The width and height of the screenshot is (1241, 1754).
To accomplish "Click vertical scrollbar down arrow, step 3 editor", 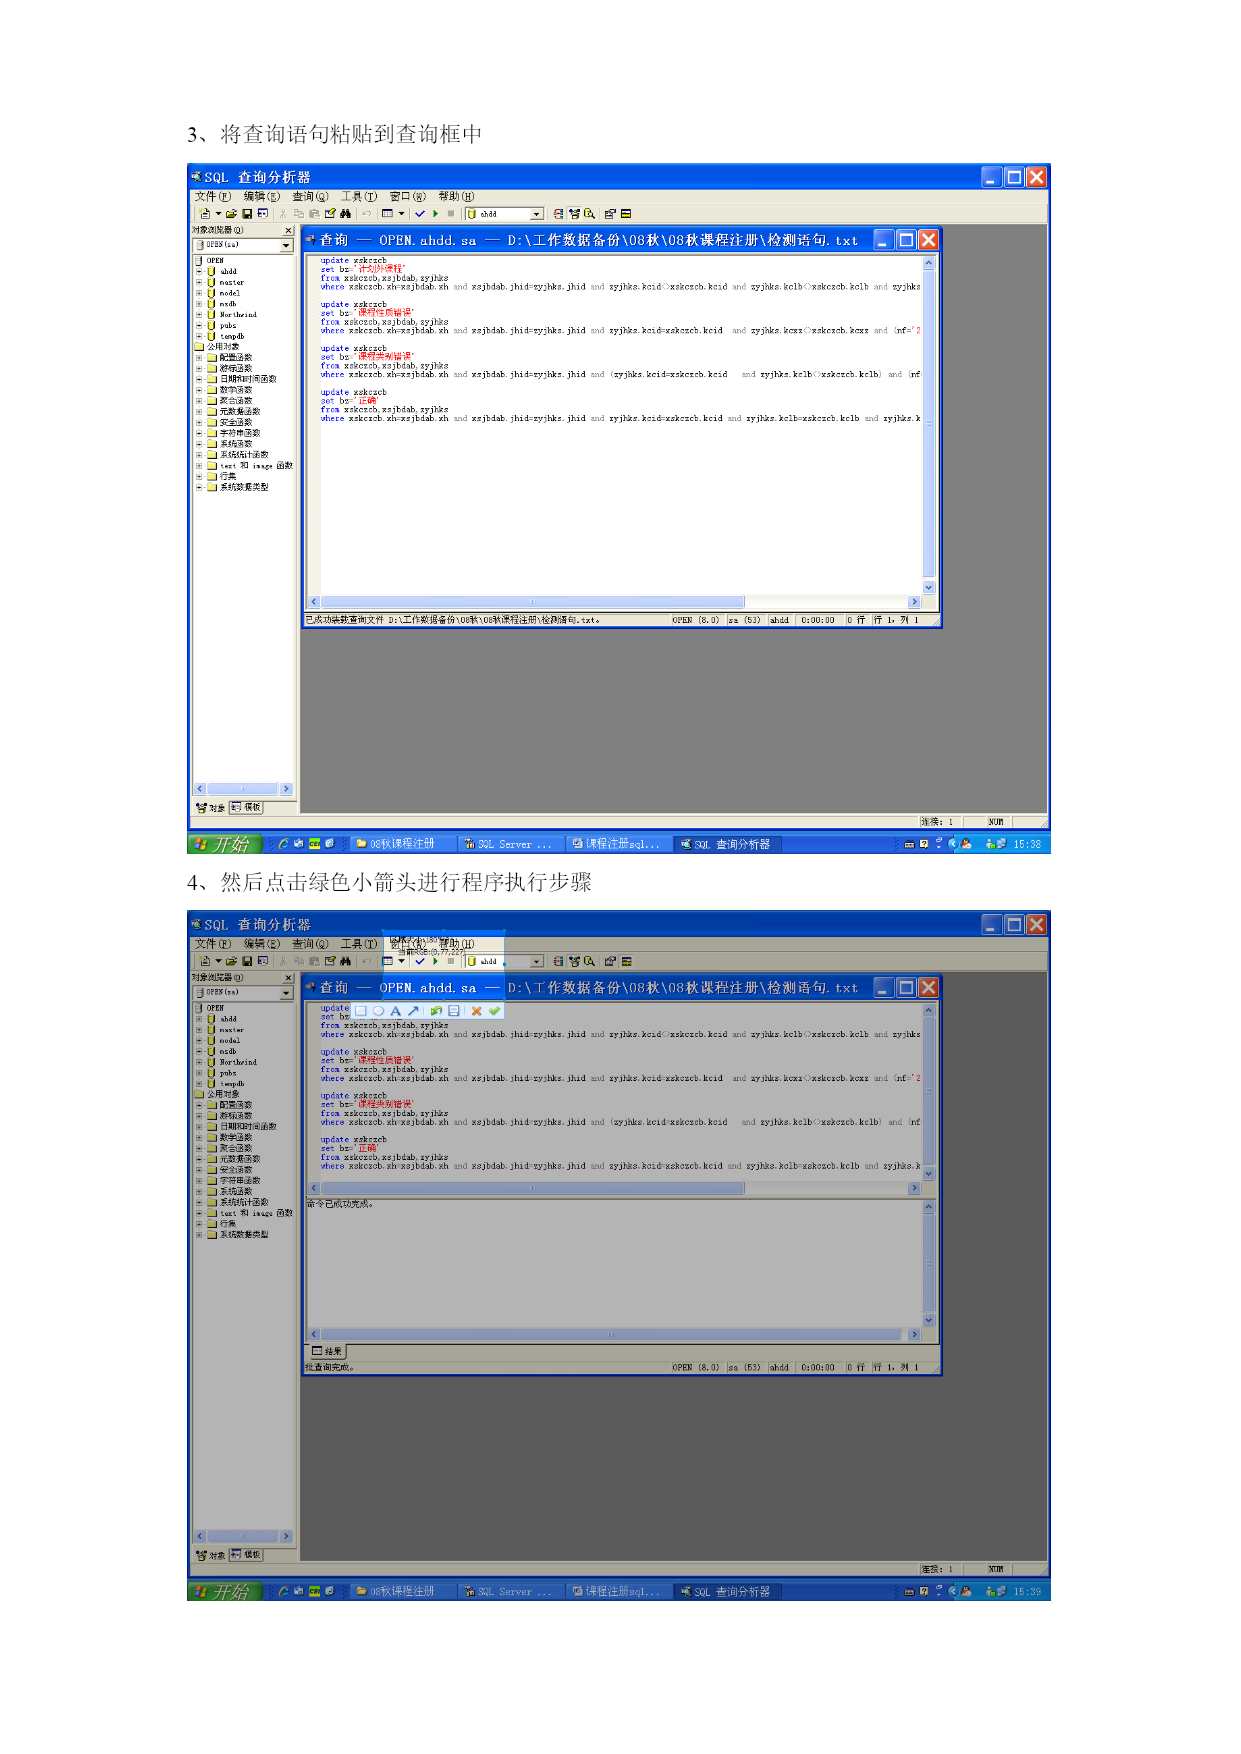I will pos(928,588).
